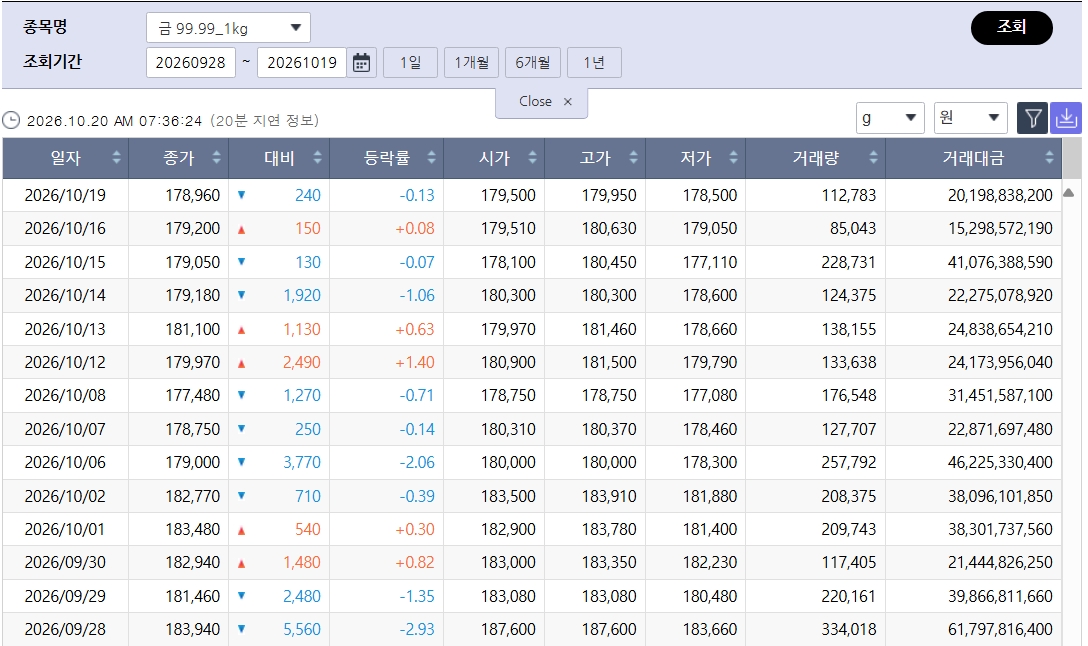Open the currency unit dropdown 원
Screen dimensions: 1088x646
pos(970,118)
